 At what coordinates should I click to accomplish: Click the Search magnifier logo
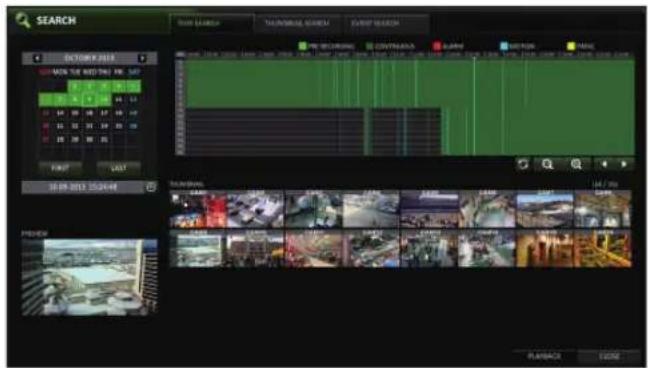click(23, 20)
